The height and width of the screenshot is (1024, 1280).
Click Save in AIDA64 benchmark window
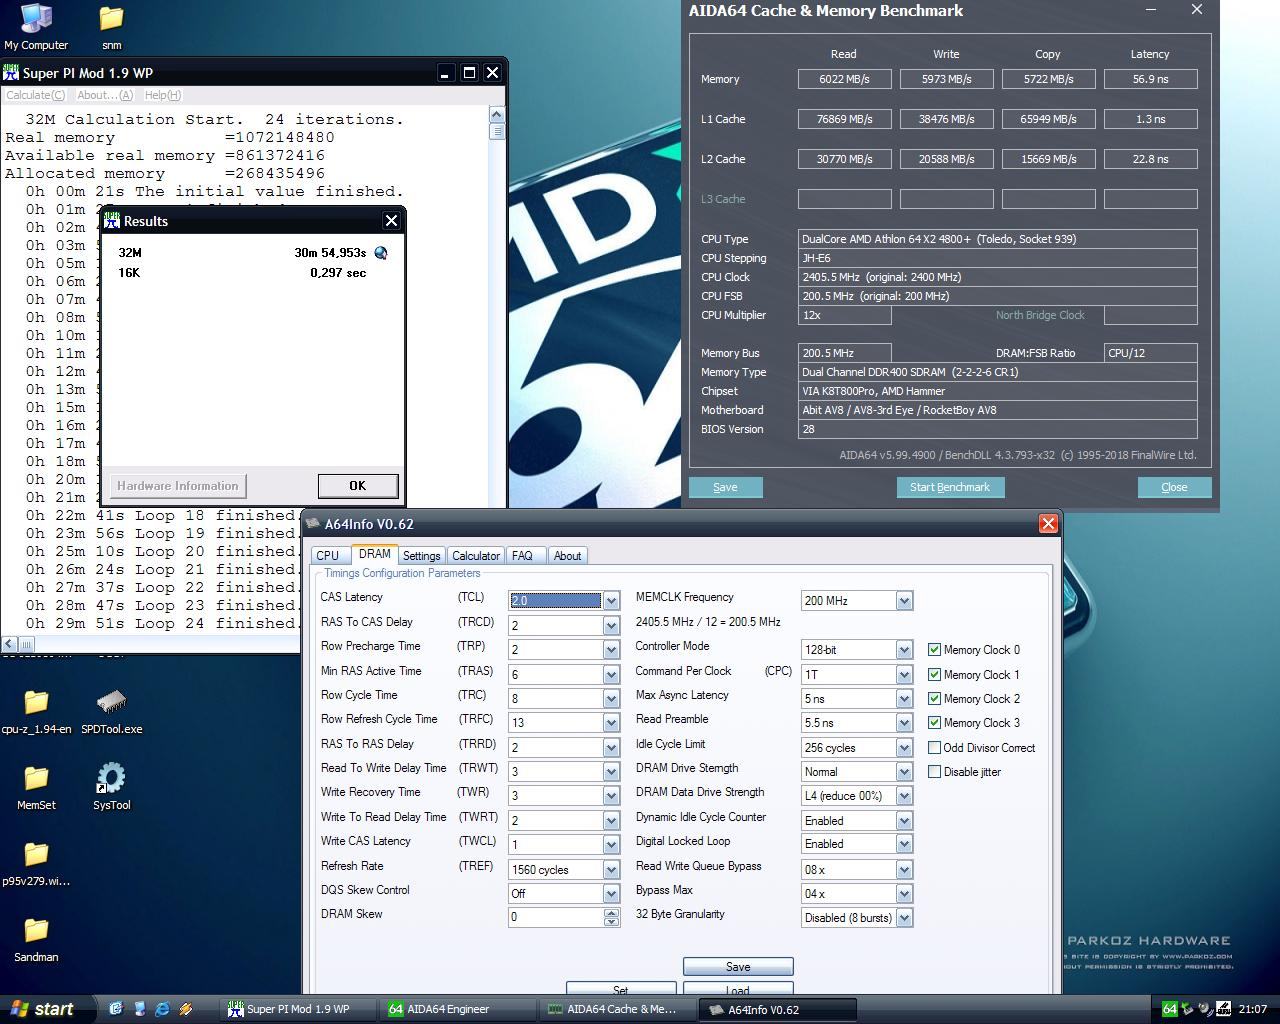click(725, 487)
